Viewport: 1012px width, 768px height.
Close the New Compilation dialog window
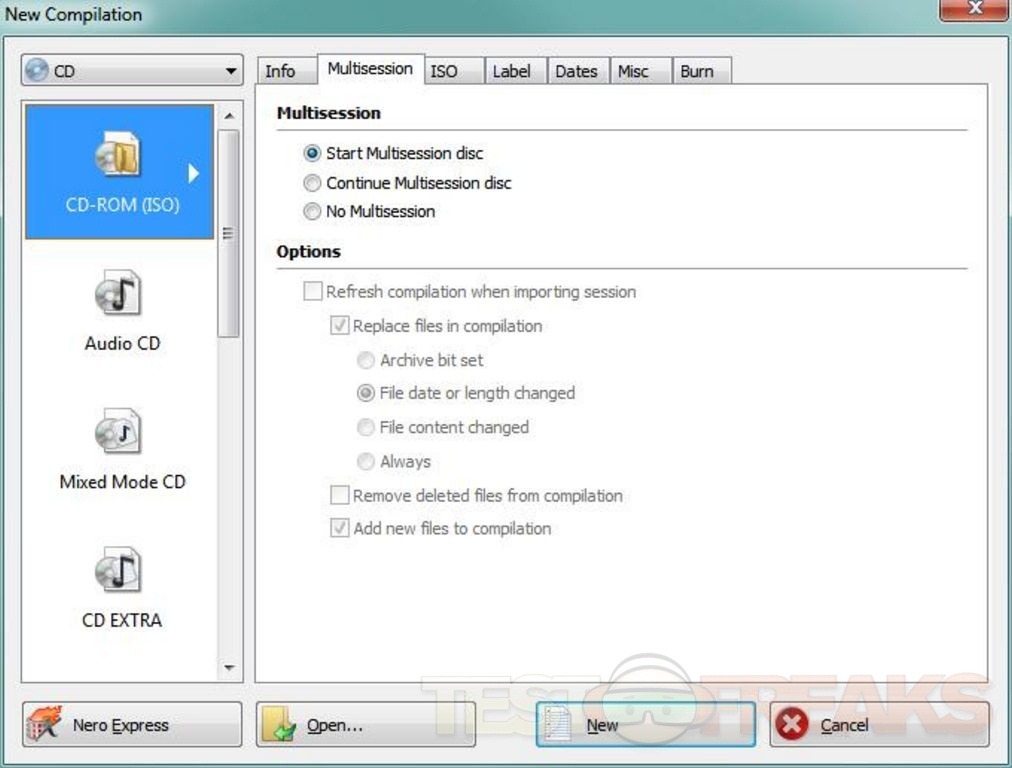(x=974, y=11)
